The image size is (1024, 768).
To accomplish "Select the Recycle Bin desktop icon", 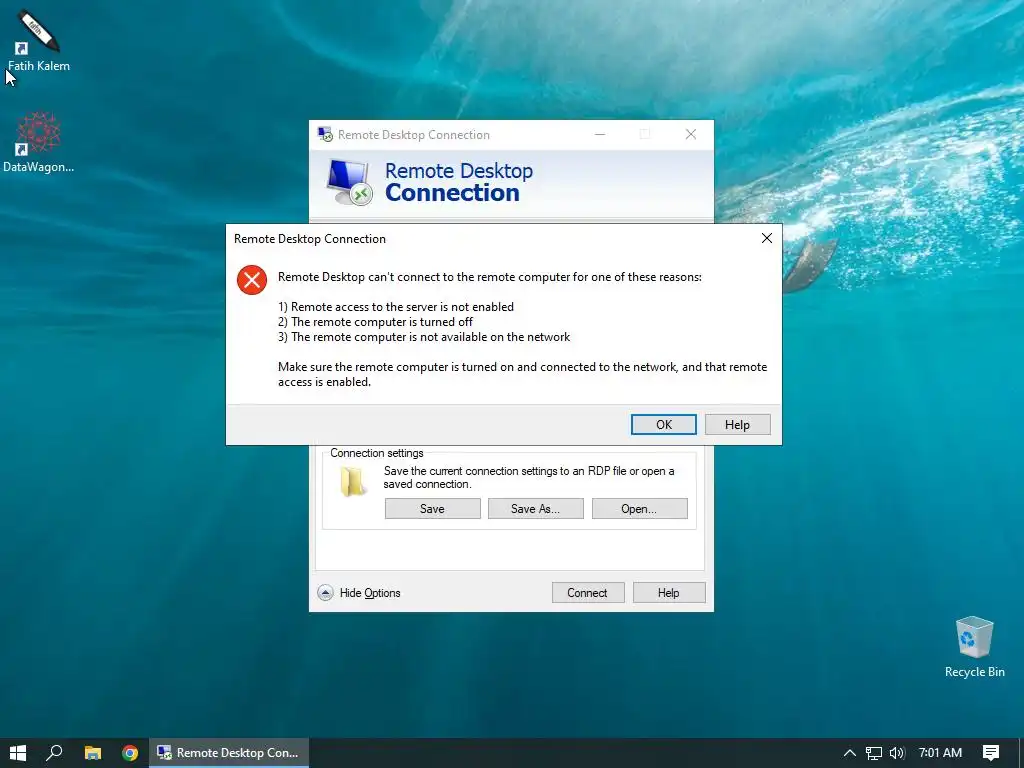I will (974, 647).
